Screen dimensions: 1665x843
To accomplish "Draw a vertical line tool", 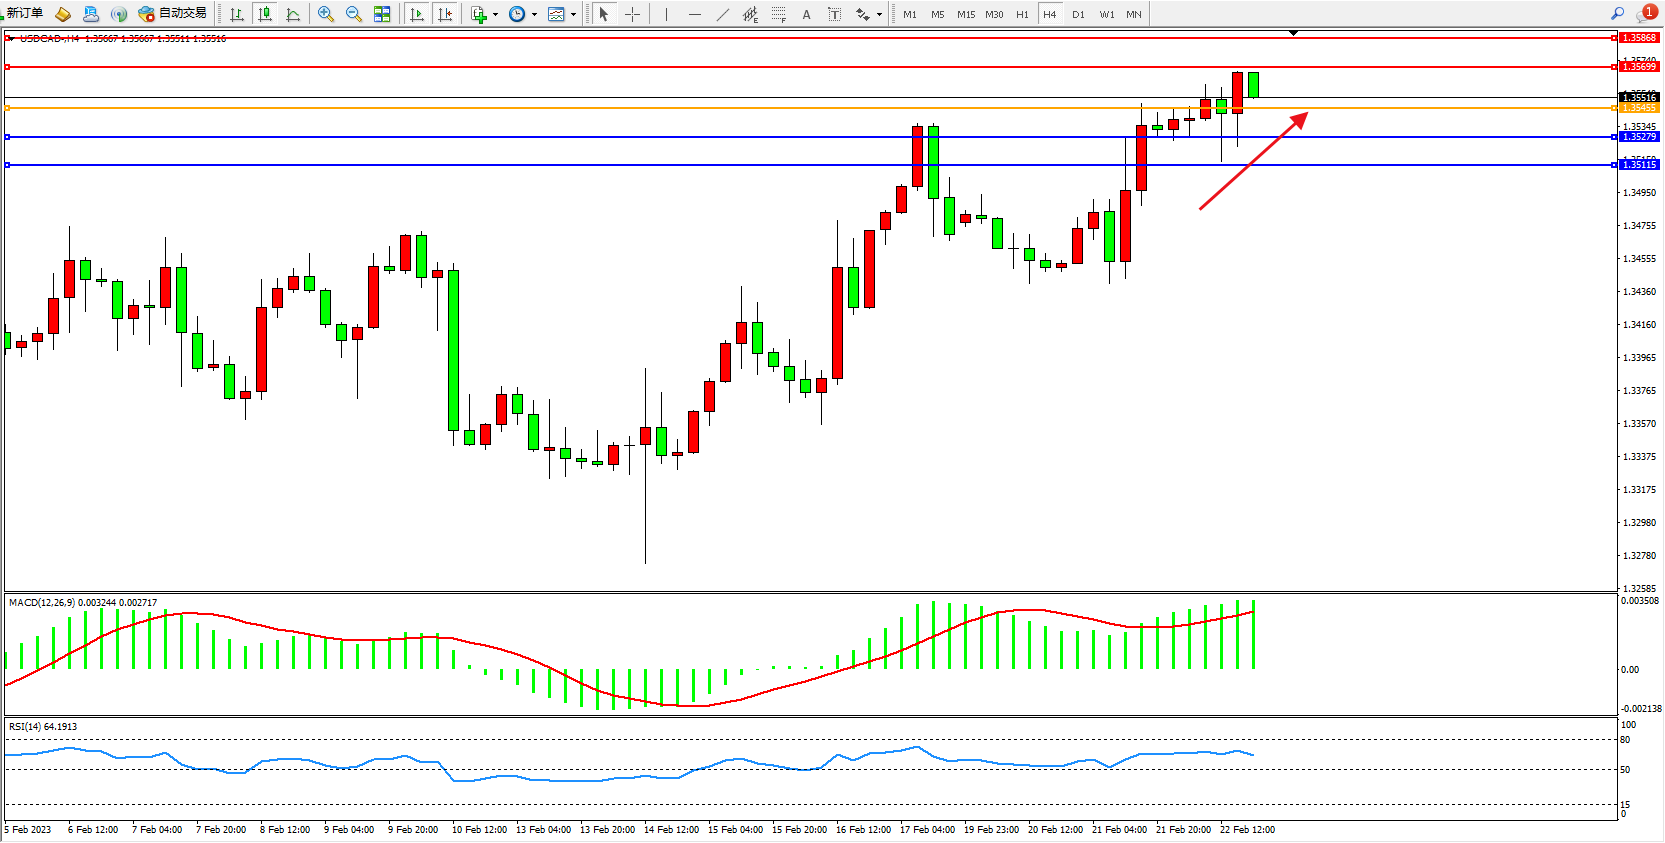I will click(x=666, y=14).
